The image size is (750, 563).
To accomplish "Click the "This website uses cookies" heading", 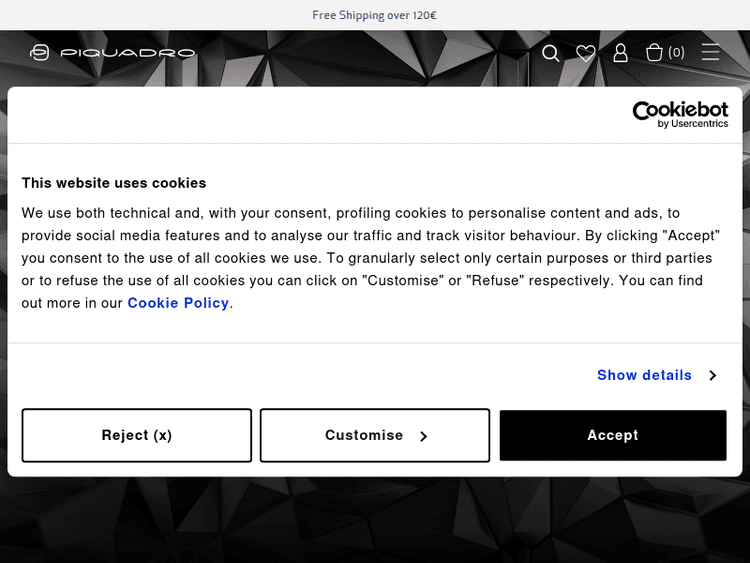I will [x=114, y=183].
